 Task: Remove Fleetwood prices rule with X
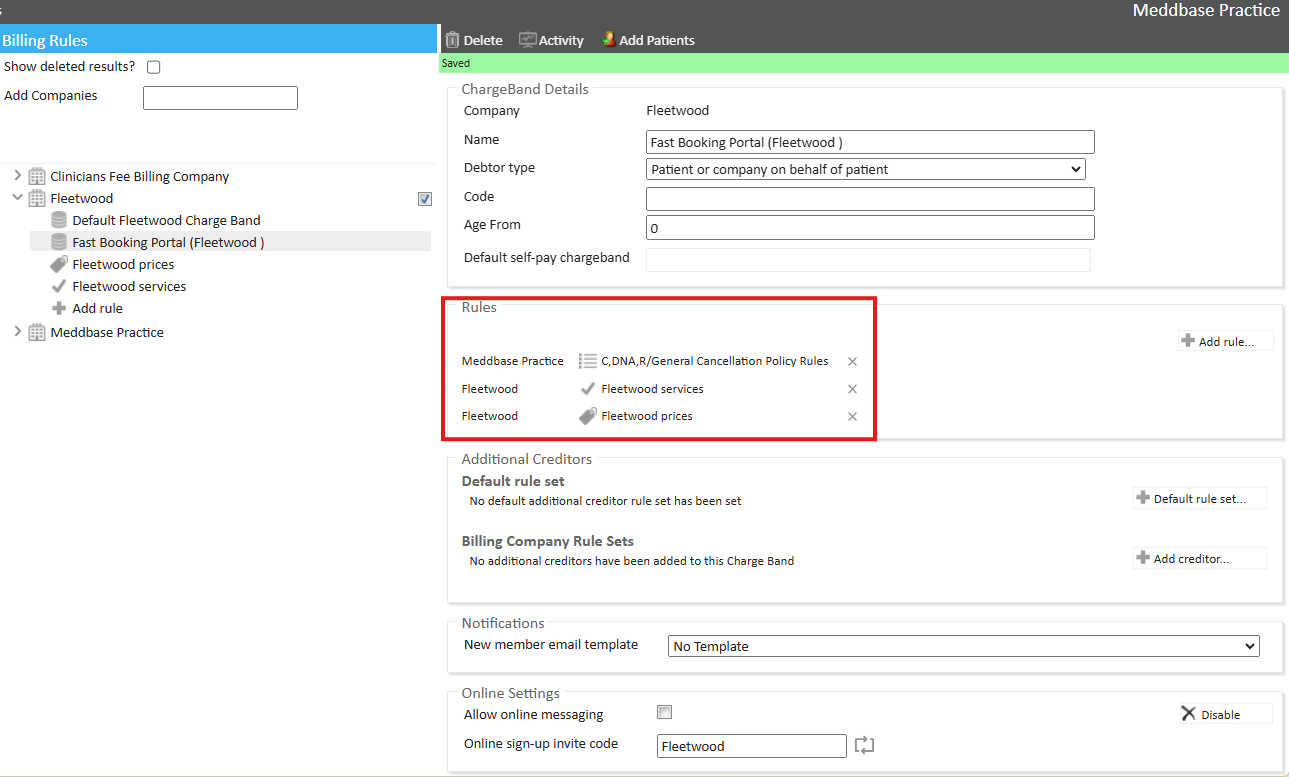click(x=852, y=417)
